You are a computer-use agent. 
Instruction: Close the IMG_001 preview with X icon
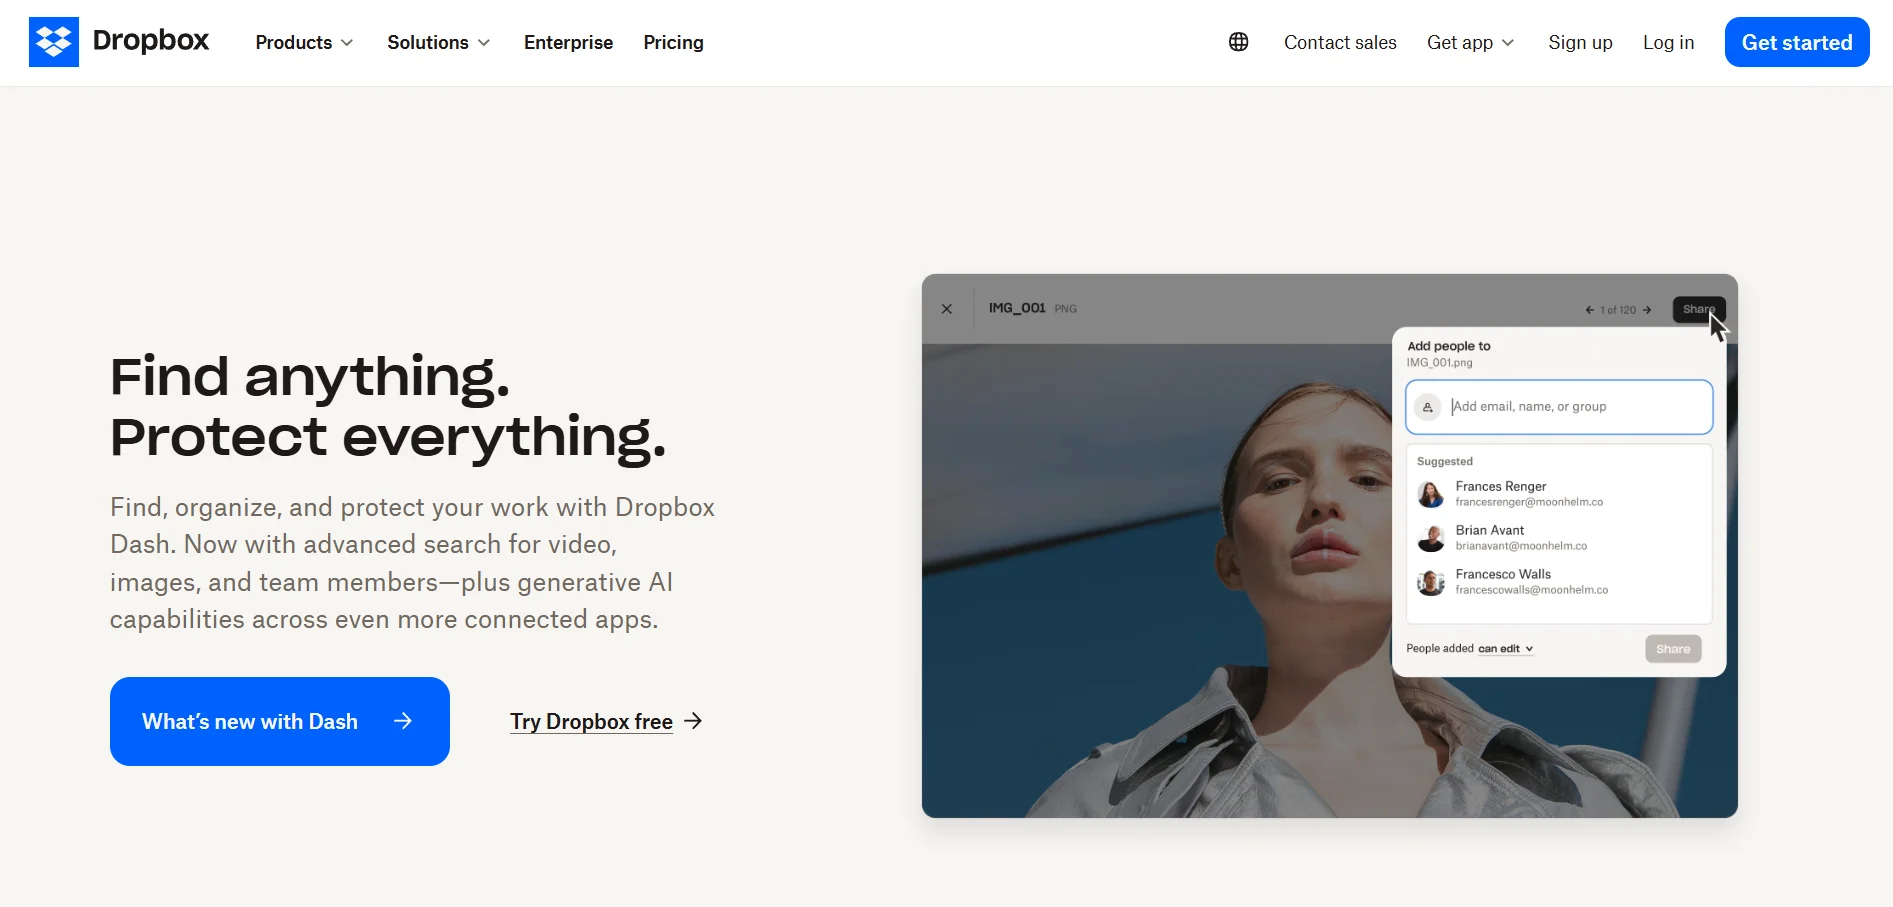click(946, 309)
